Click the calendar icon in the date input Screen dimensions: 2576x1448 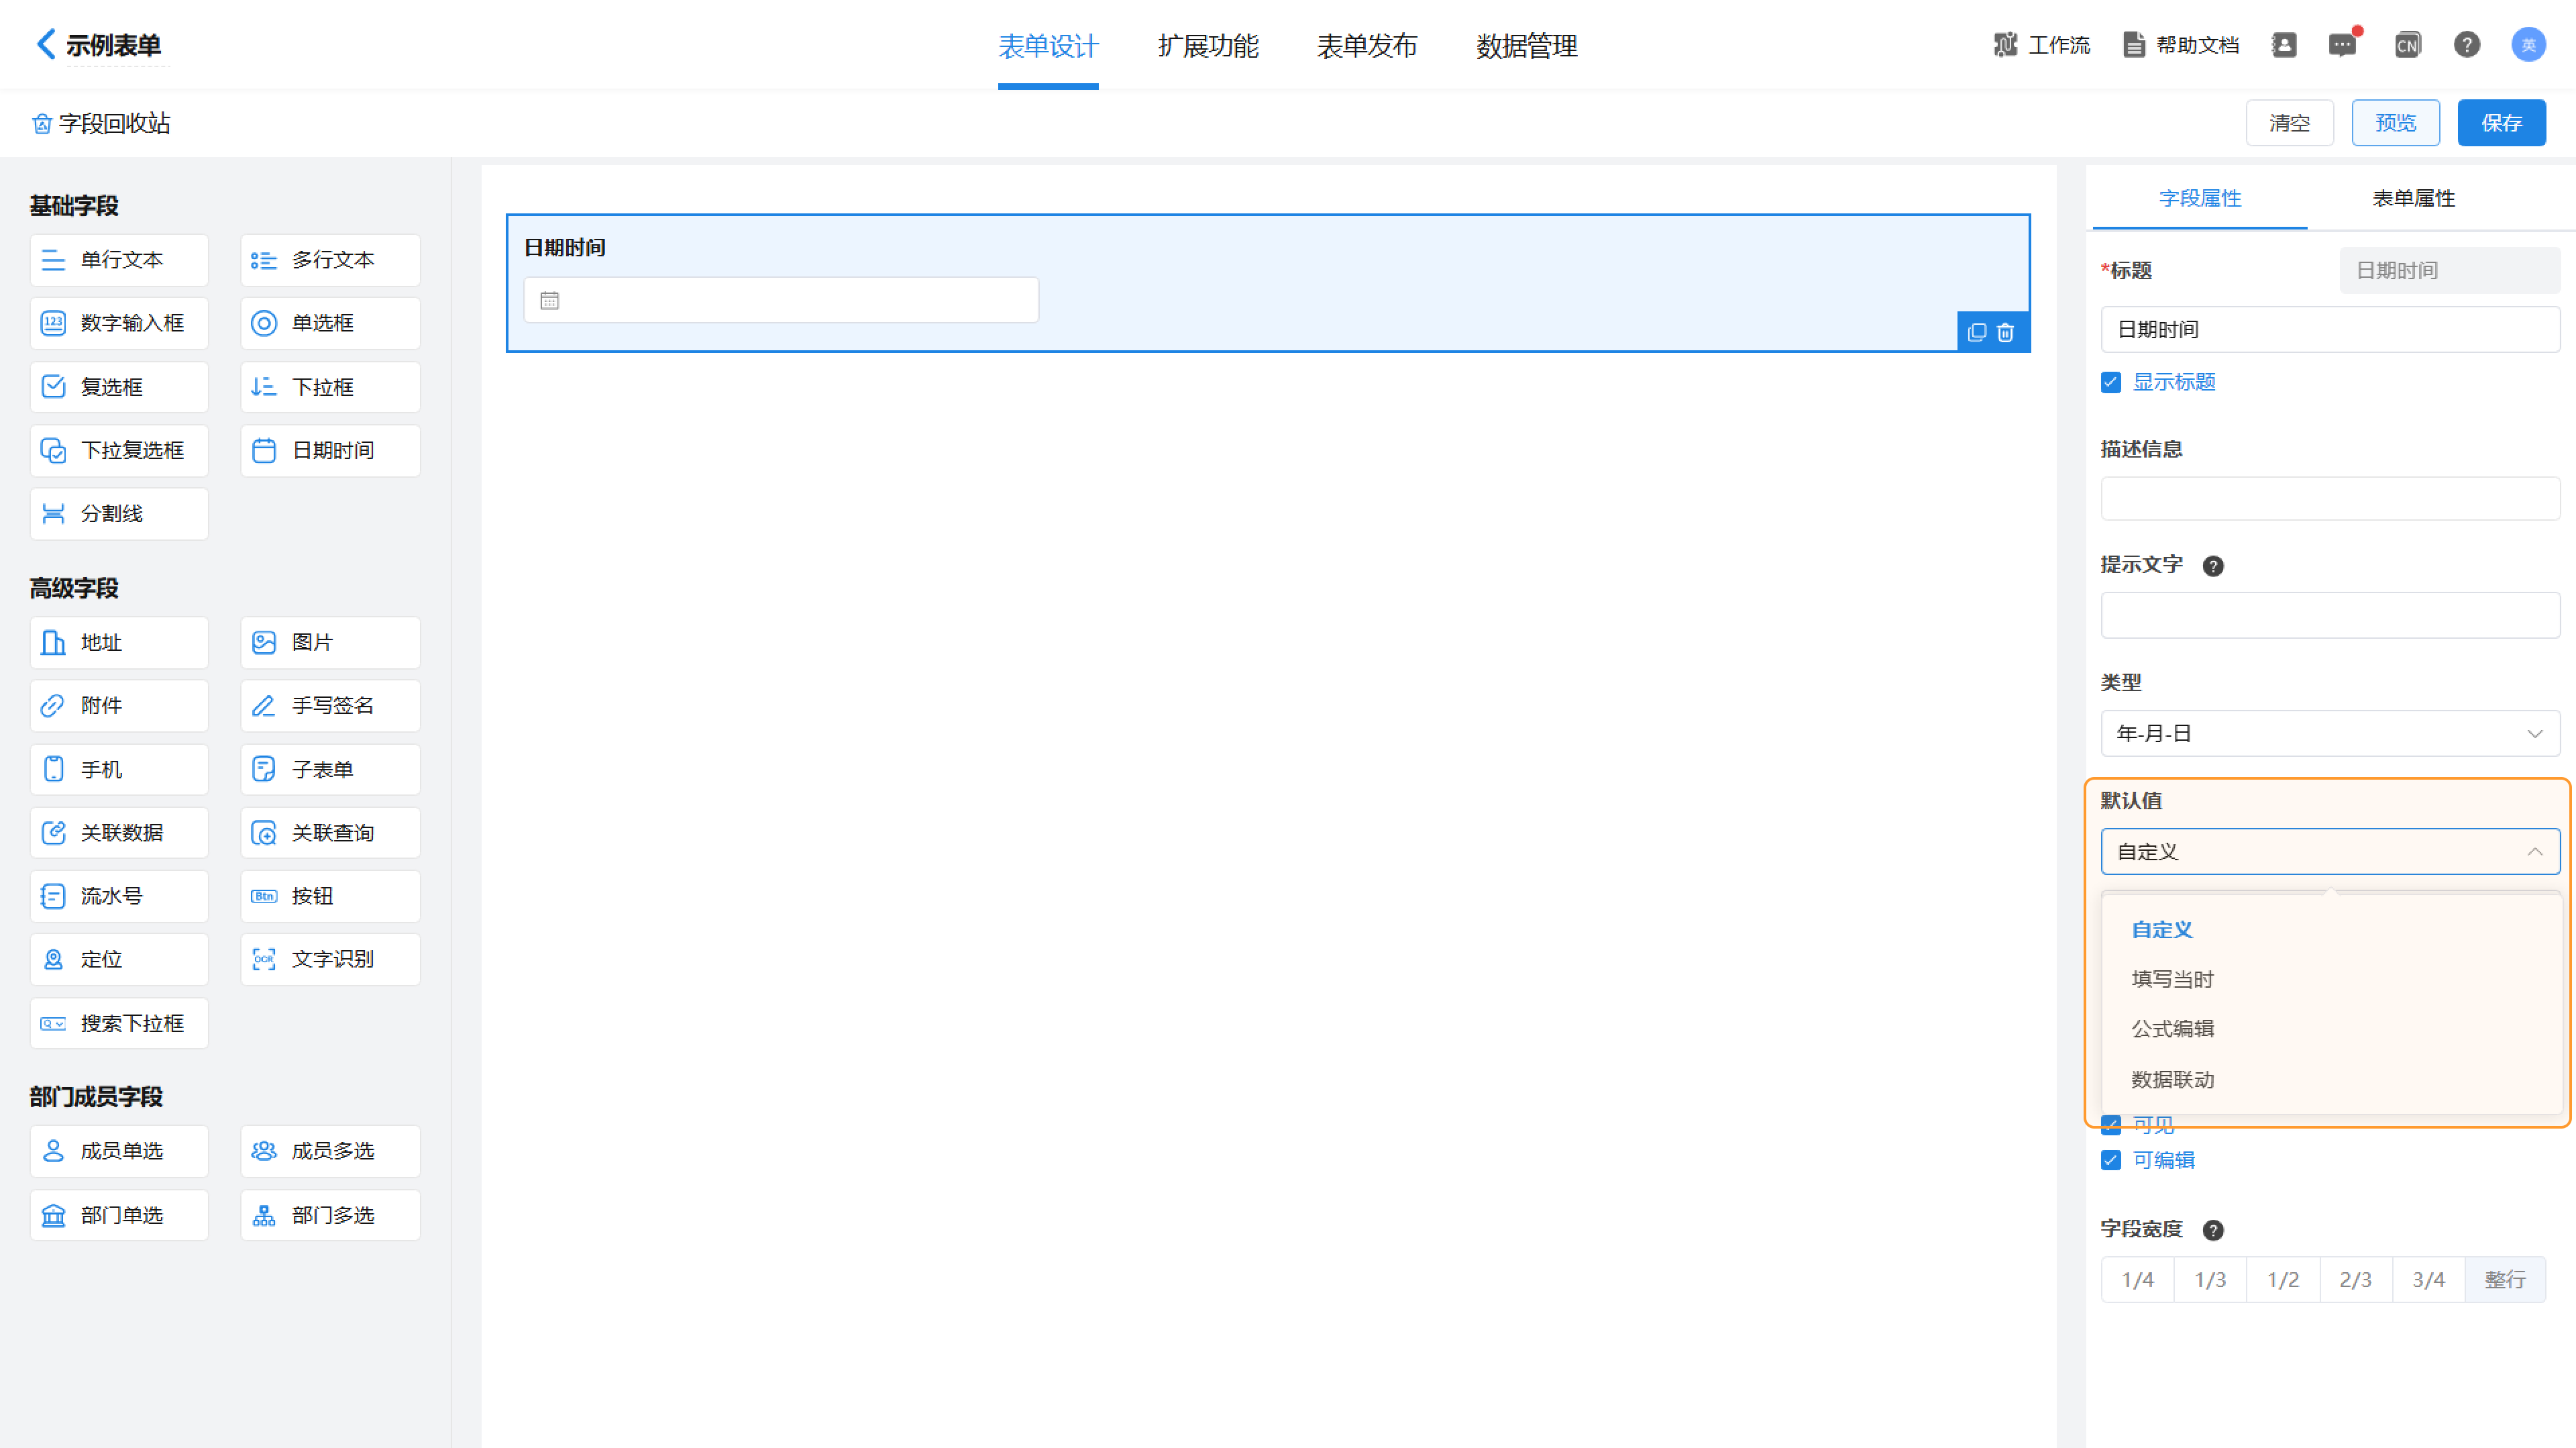tap(550, 301)
